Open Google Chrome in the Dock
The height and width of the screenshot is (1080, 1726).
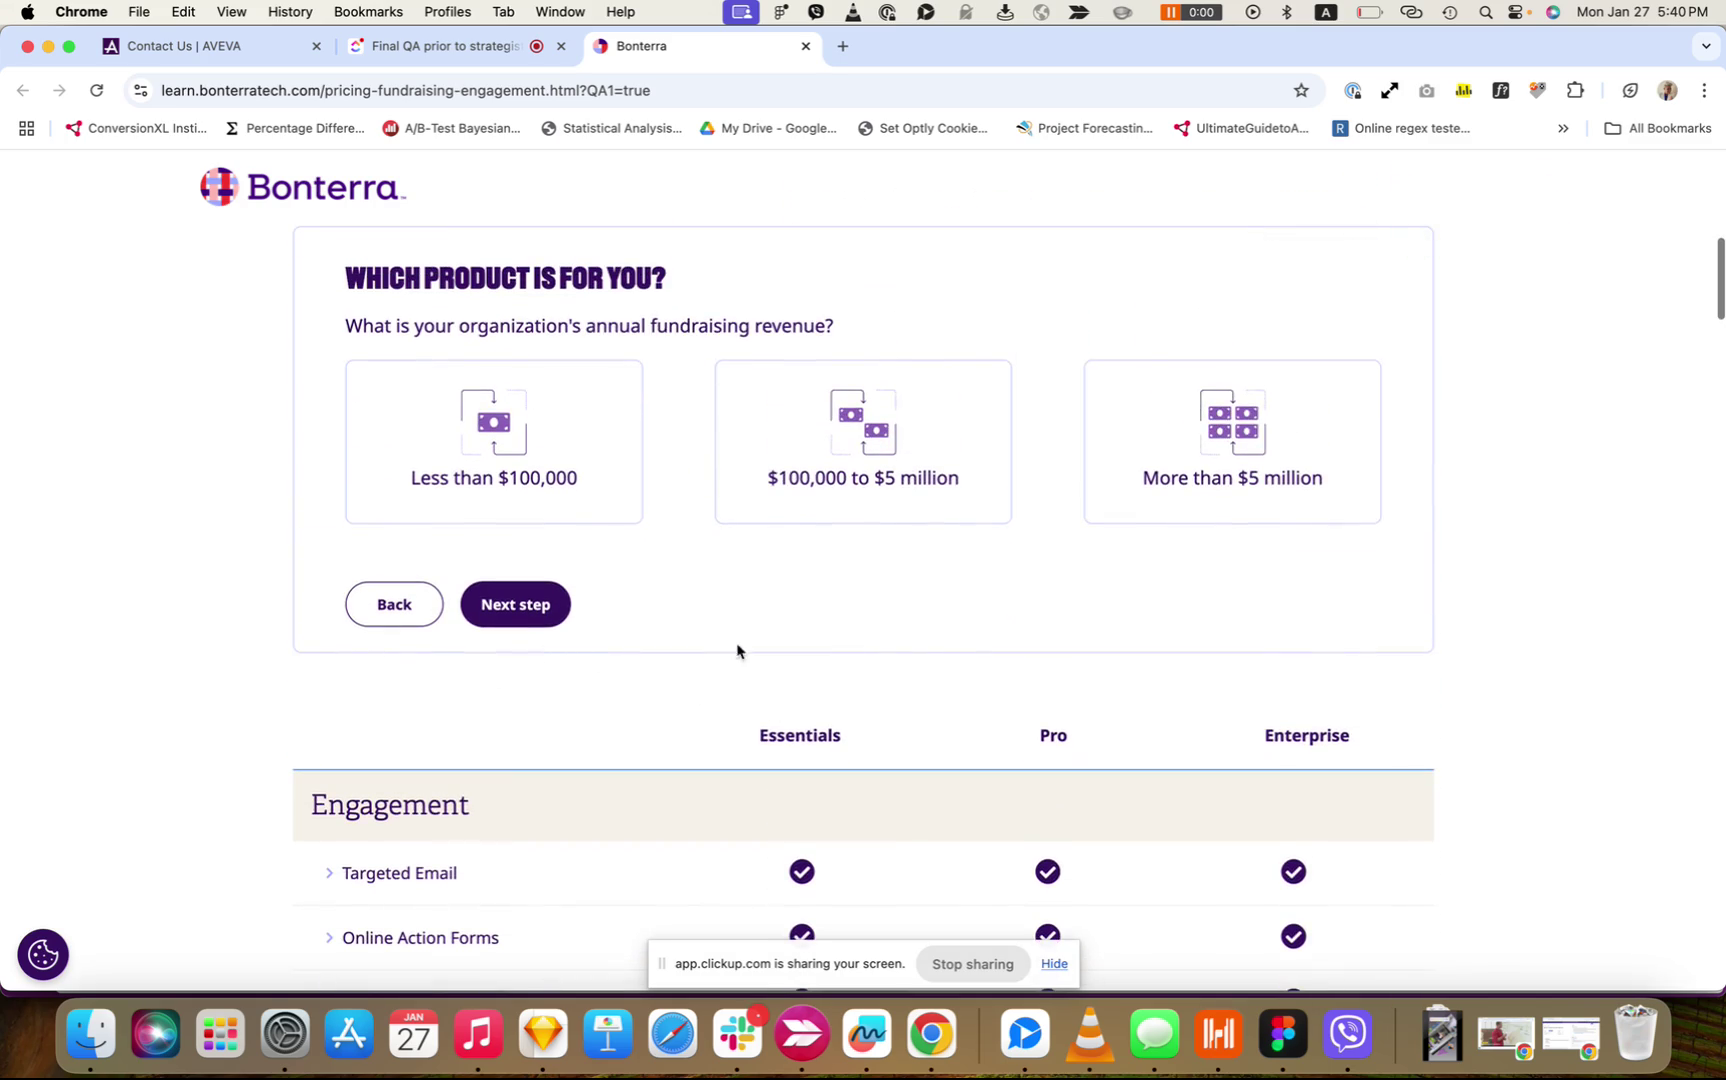[931, 1034]
